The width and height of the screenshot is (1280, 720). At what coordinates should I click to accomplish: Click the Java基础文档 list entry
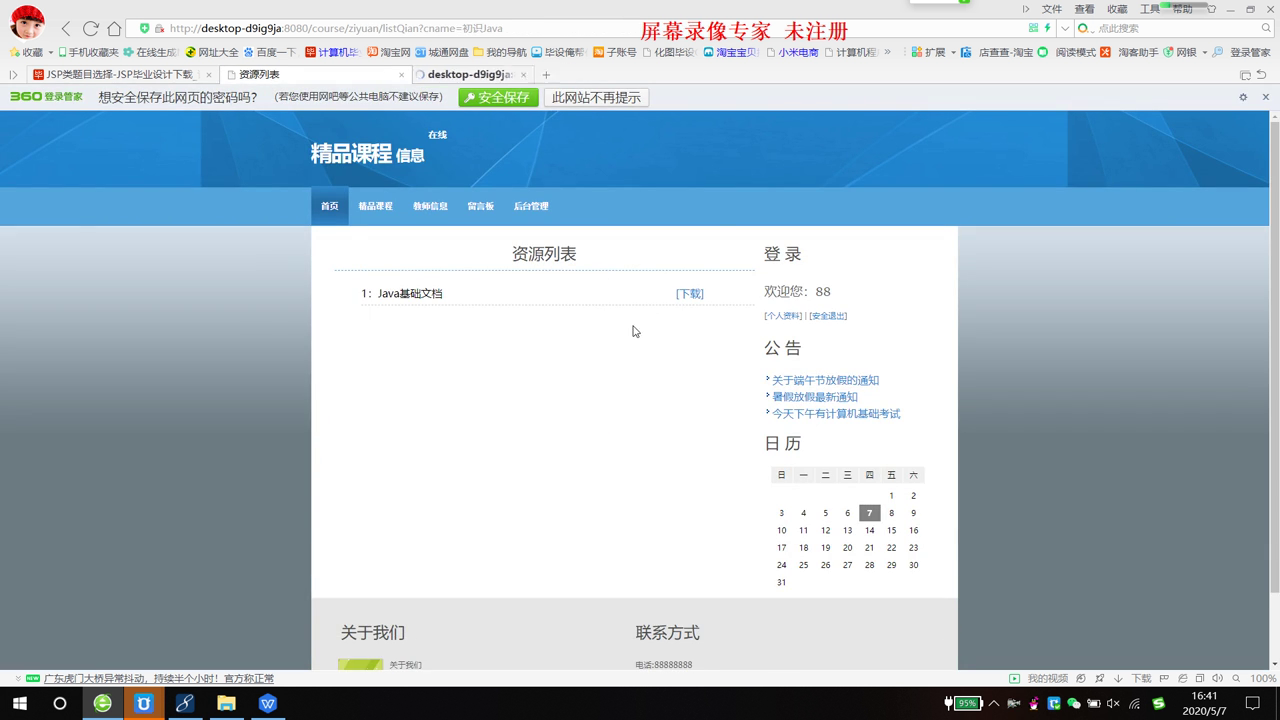[410, 293]
